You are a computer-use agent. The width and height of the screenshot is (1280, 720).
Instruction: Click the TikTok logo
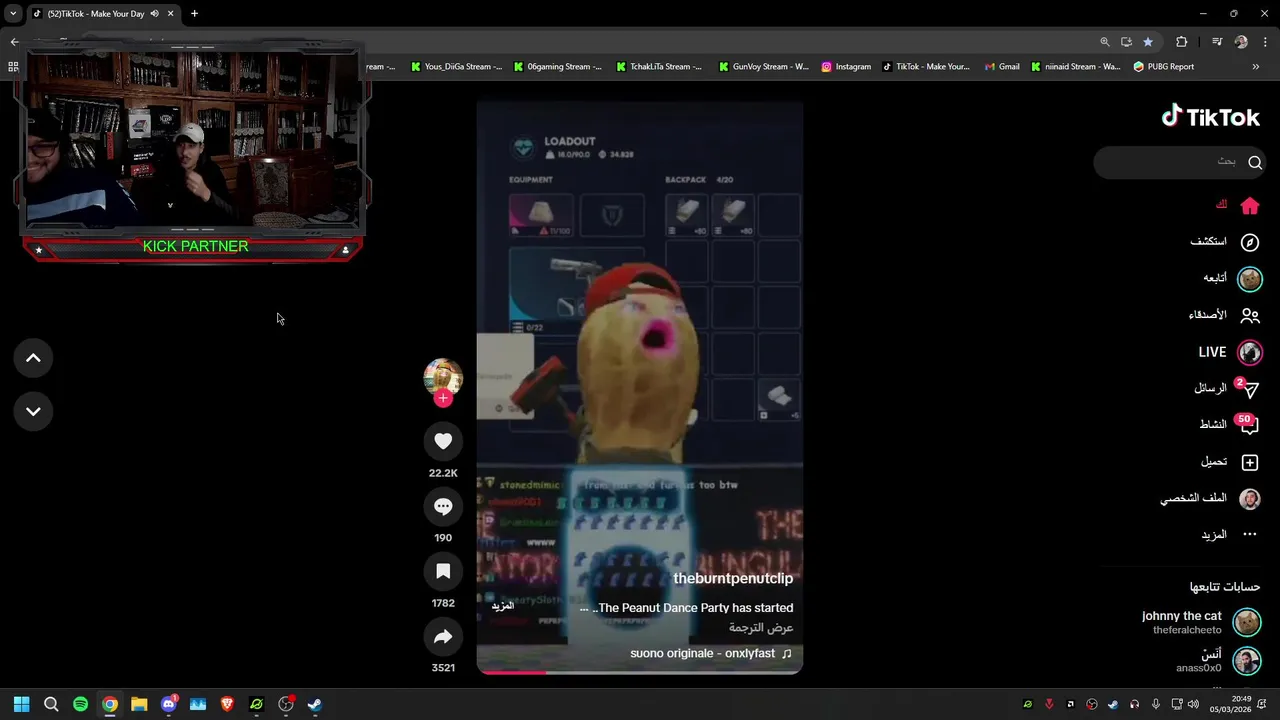tap(1210, 117)
